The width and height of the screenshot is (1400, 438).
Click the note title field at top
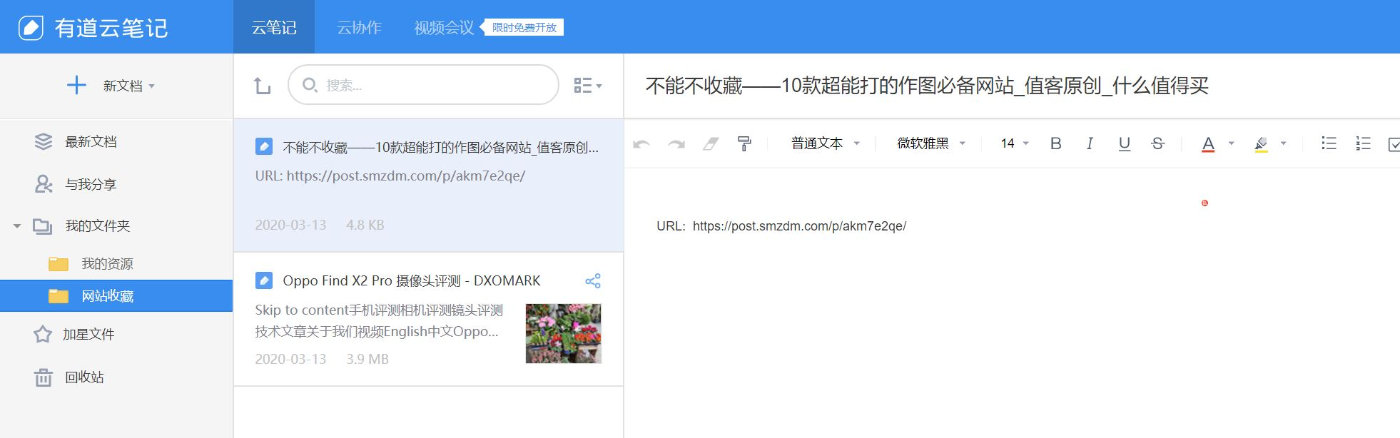click(x=927, y=85)
